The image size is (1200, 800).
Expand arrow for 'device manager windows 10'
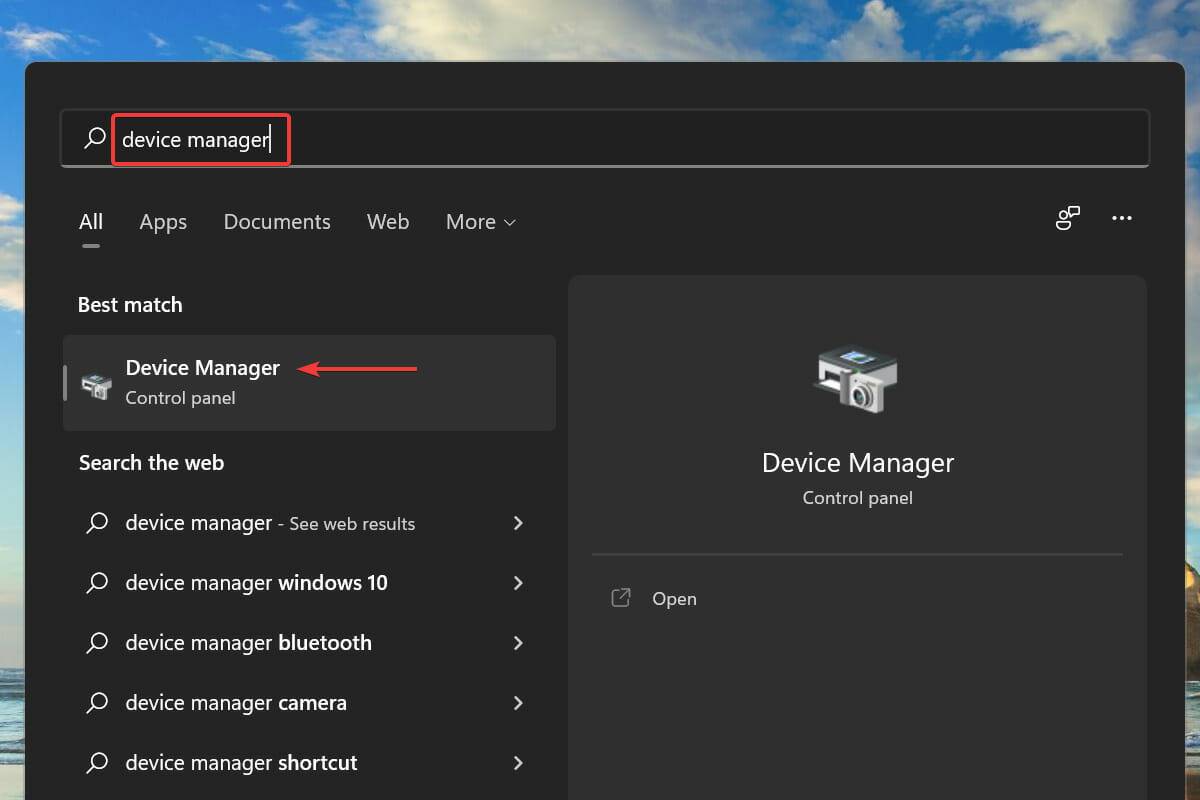(518, 583)
